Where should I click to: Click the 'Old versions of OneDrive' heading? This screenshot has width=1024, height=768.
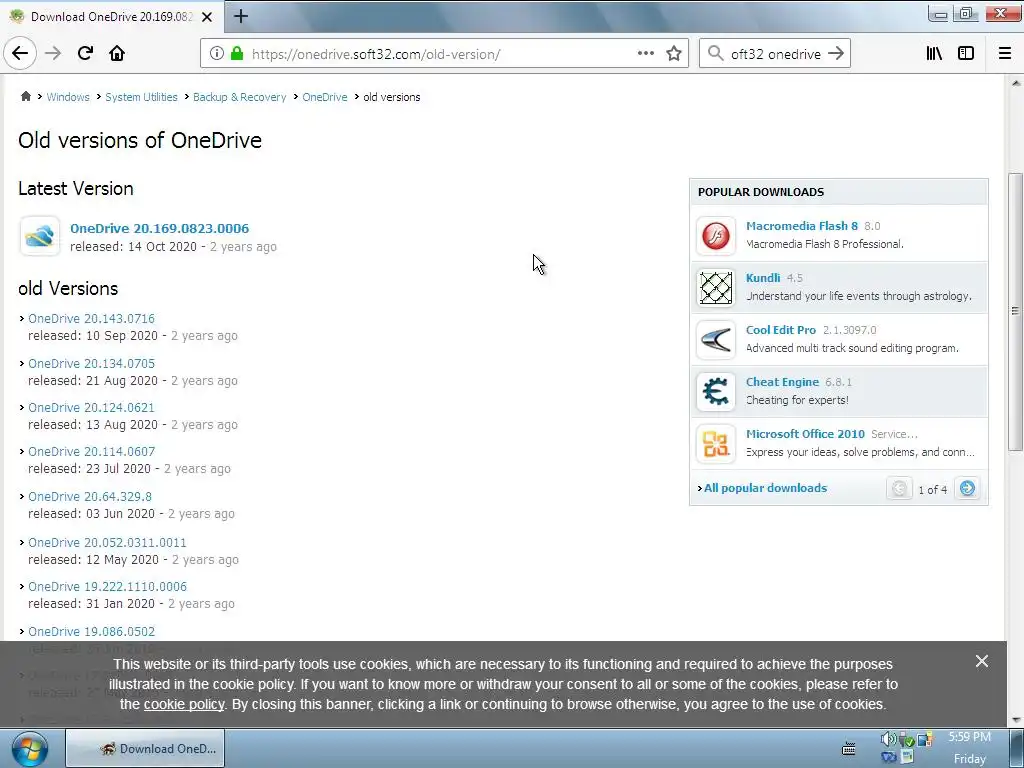pyautogui.click(x=140, y=140)
